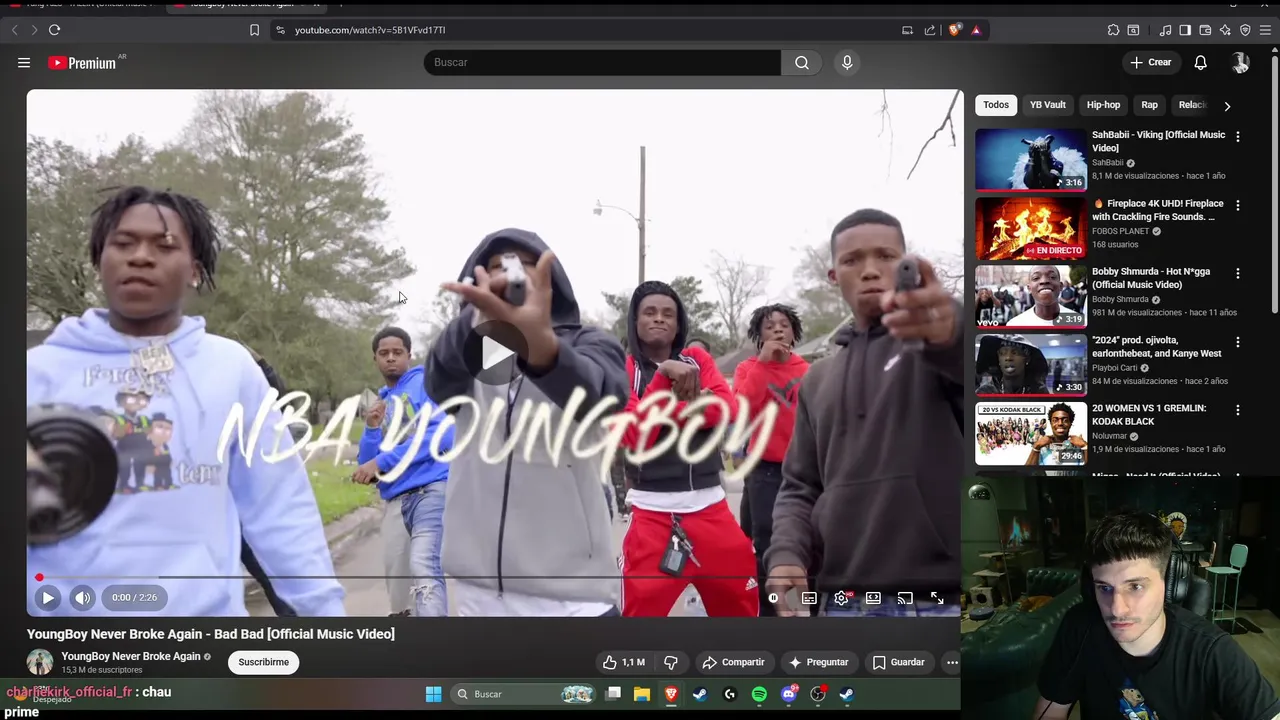This screenshot has height=720, width=1280.
Task: Save the video with Guardar
Action: tap(898, 662)
